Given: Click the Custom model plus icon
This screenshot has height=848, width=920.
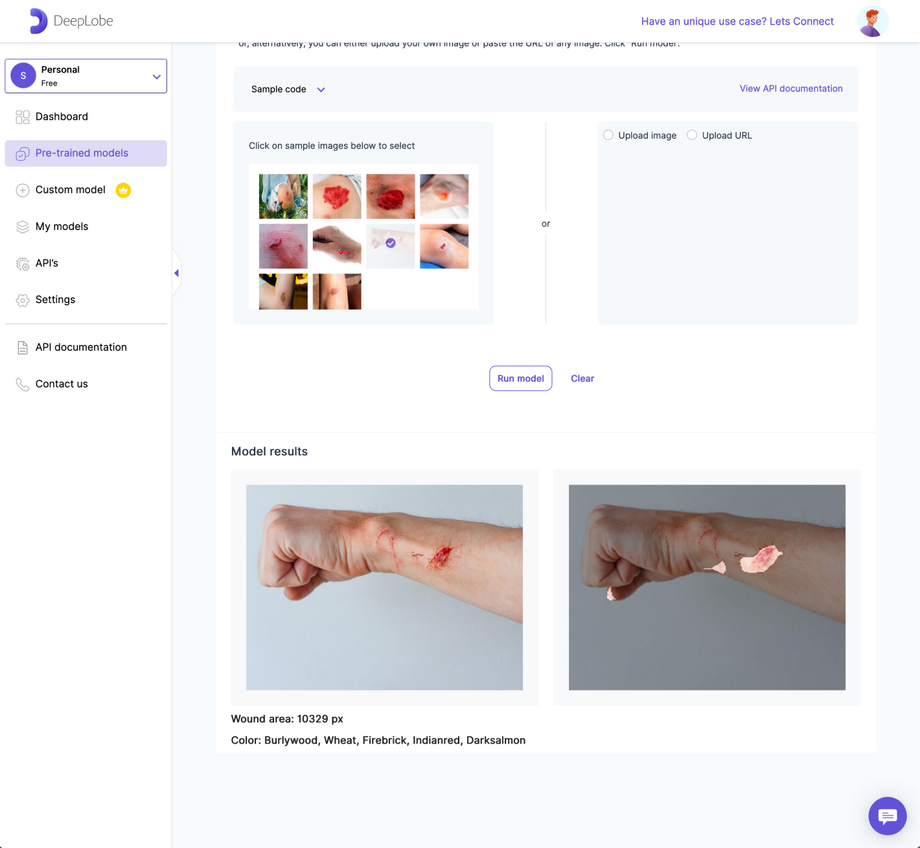Looking at the screenshot, I should (22, 189).
